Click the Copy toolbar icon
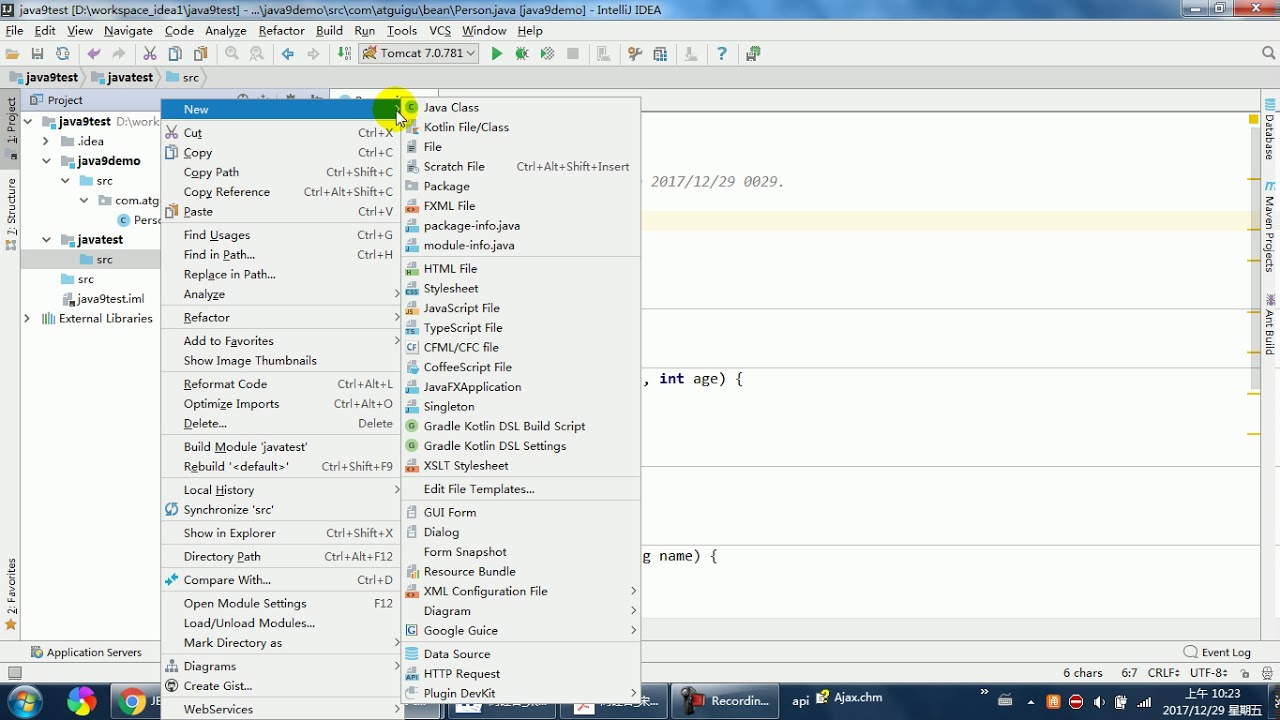 [175, 54]
